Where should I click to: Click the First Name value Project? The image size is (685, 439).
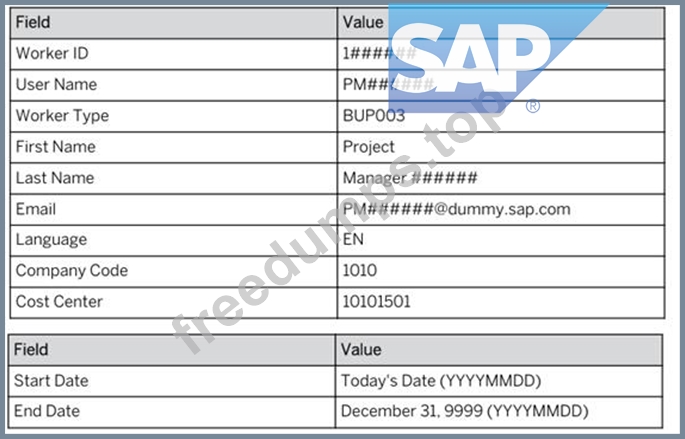tap(368, 147)
